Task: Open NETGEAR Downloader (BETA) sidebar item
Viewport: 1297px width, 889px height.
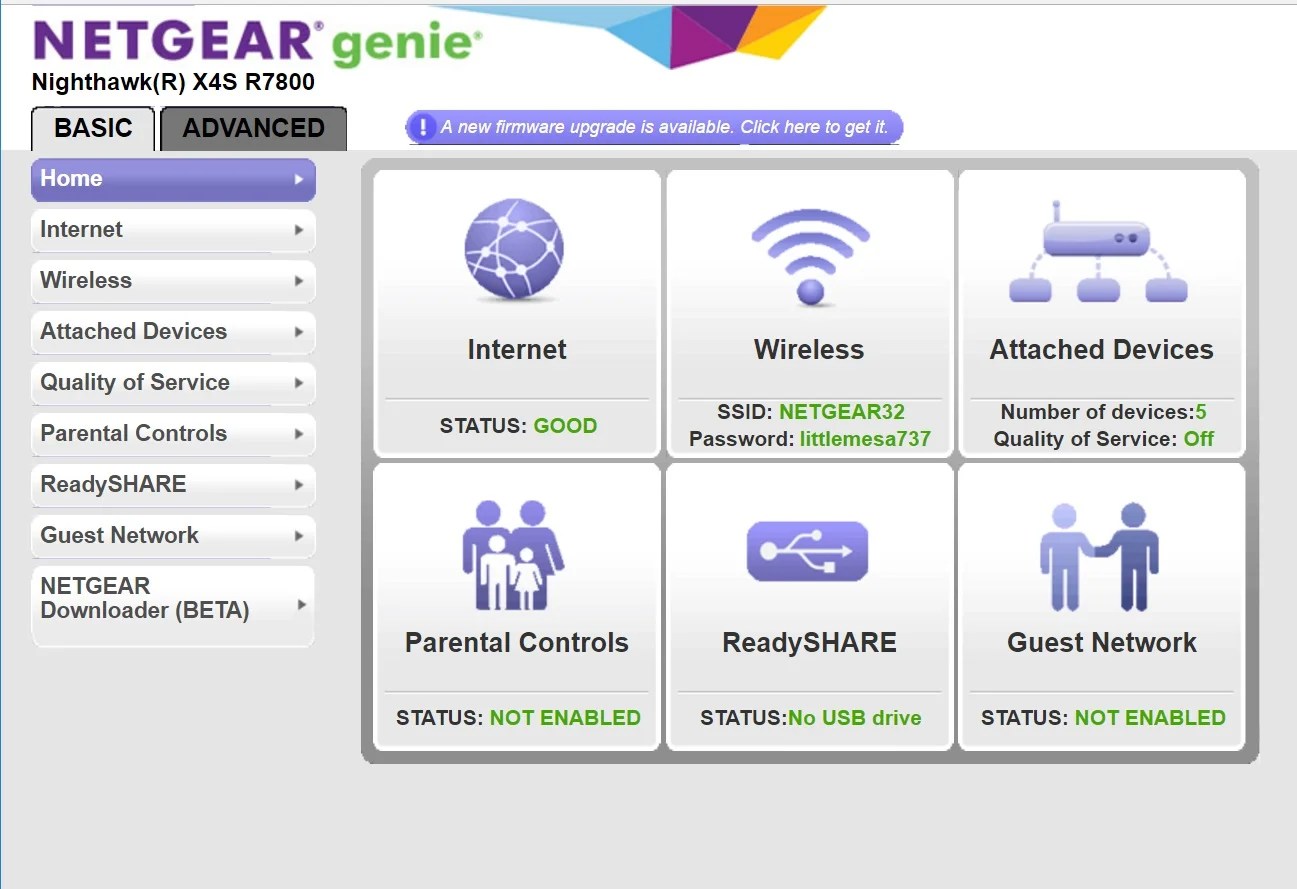Action: point(174,606)
